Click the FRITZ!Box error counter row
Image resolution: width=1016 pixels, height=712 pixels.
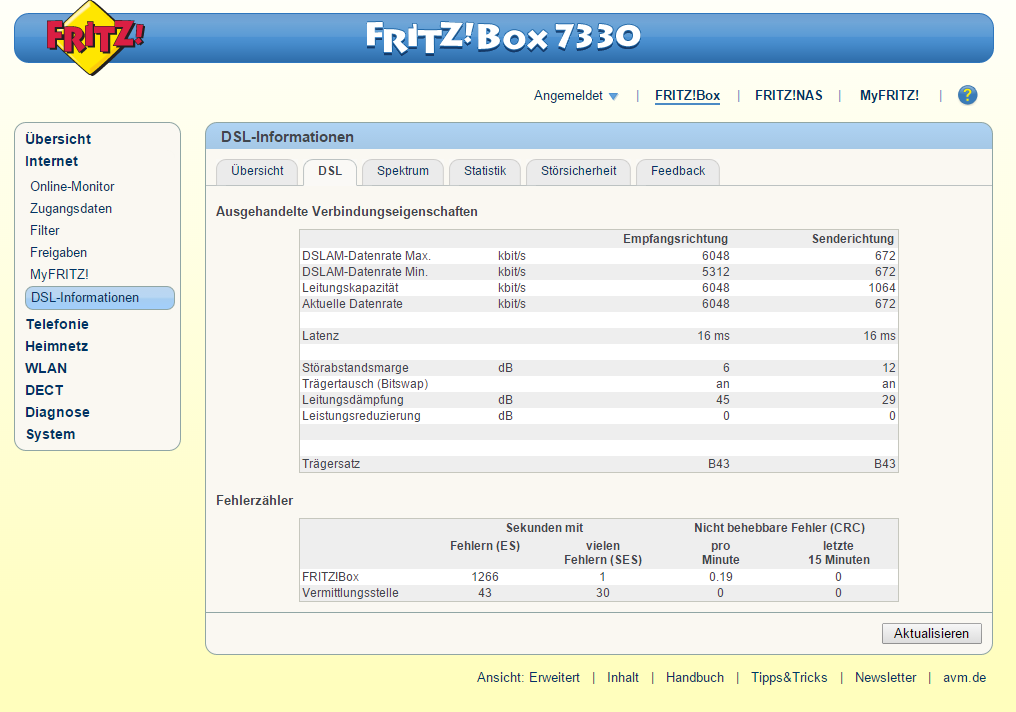pos(599,577)
